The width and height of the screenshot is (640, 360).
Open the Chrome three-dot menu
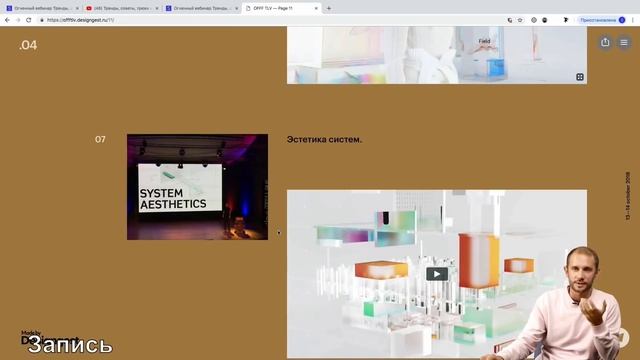pos(633,20)
